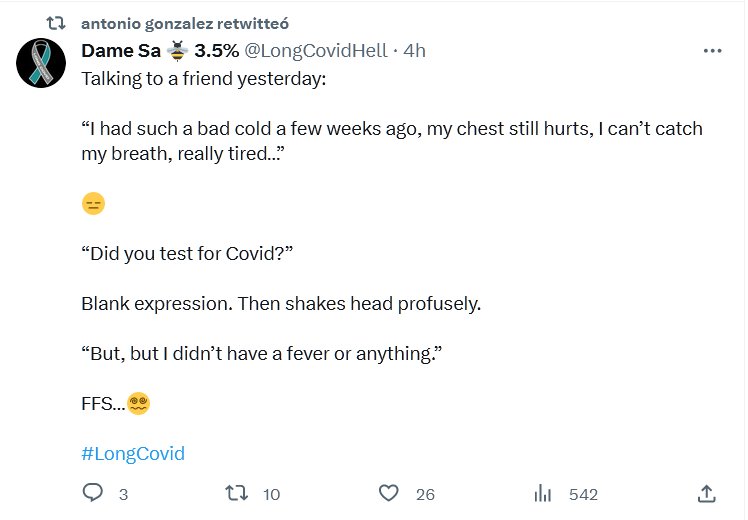Open view analytics bar chart icon
748x520 pixels.
544,493
